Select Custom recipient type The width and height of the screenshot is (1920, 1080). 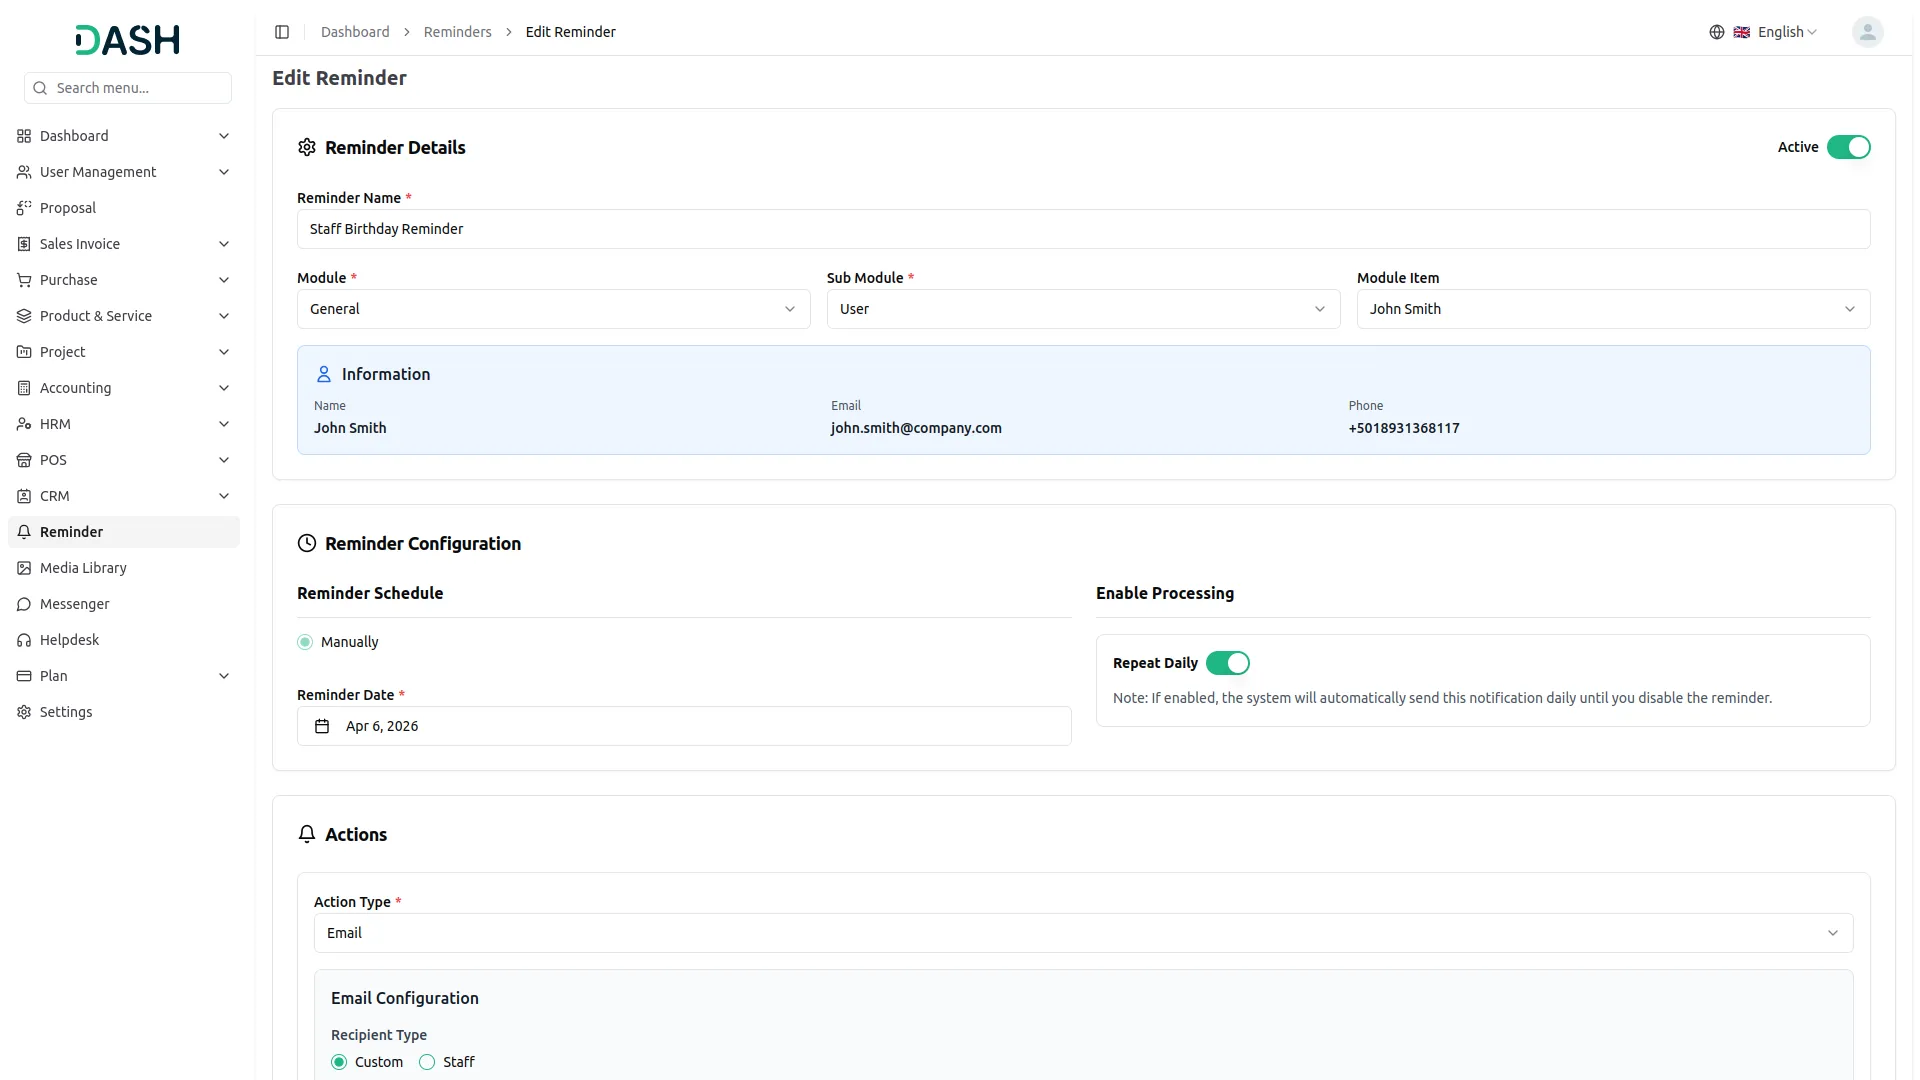(x=339, y=1062)
